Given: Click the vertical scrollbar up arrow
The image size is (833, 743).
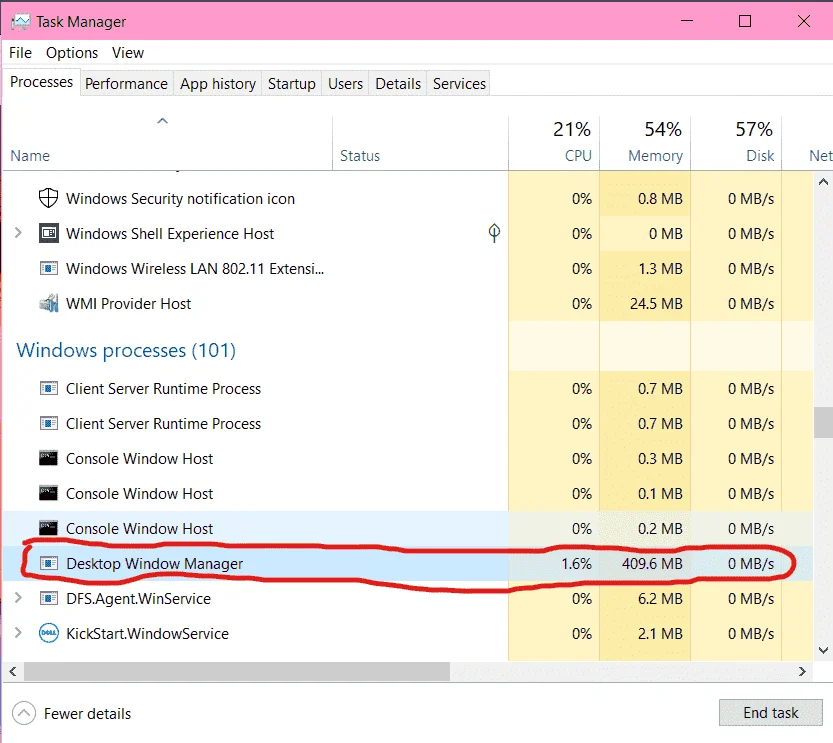Looking at the screenshot, I should [823, 182].
